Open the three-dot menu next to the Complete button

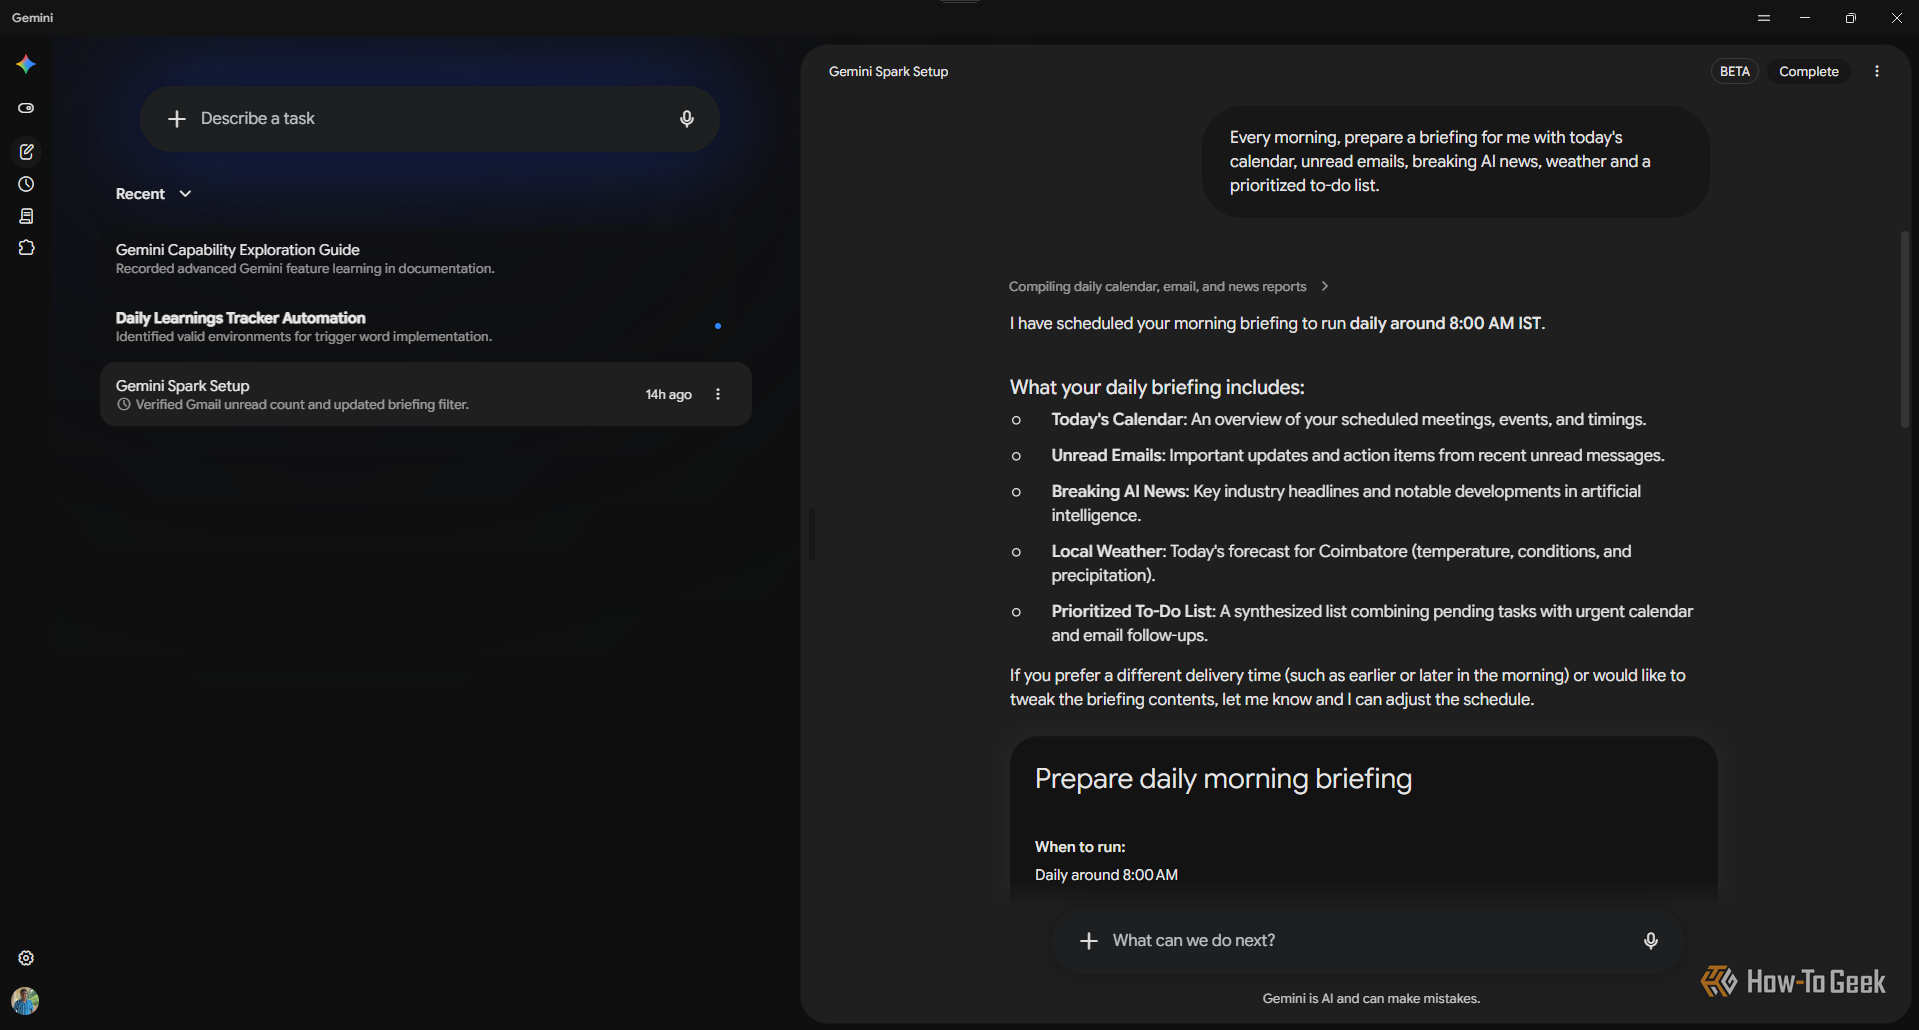(1877, 72)
